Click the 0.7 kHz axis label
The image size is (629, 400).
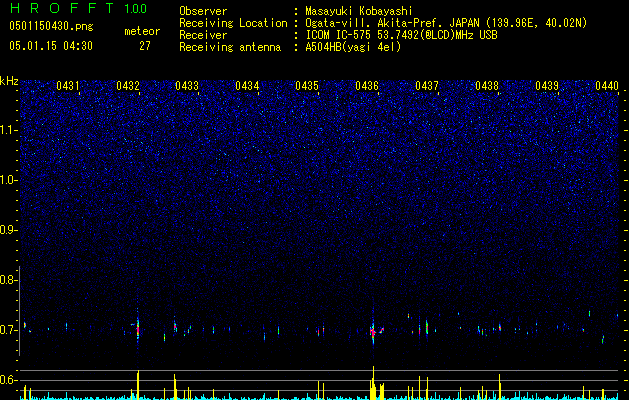[x=8, y=330]
